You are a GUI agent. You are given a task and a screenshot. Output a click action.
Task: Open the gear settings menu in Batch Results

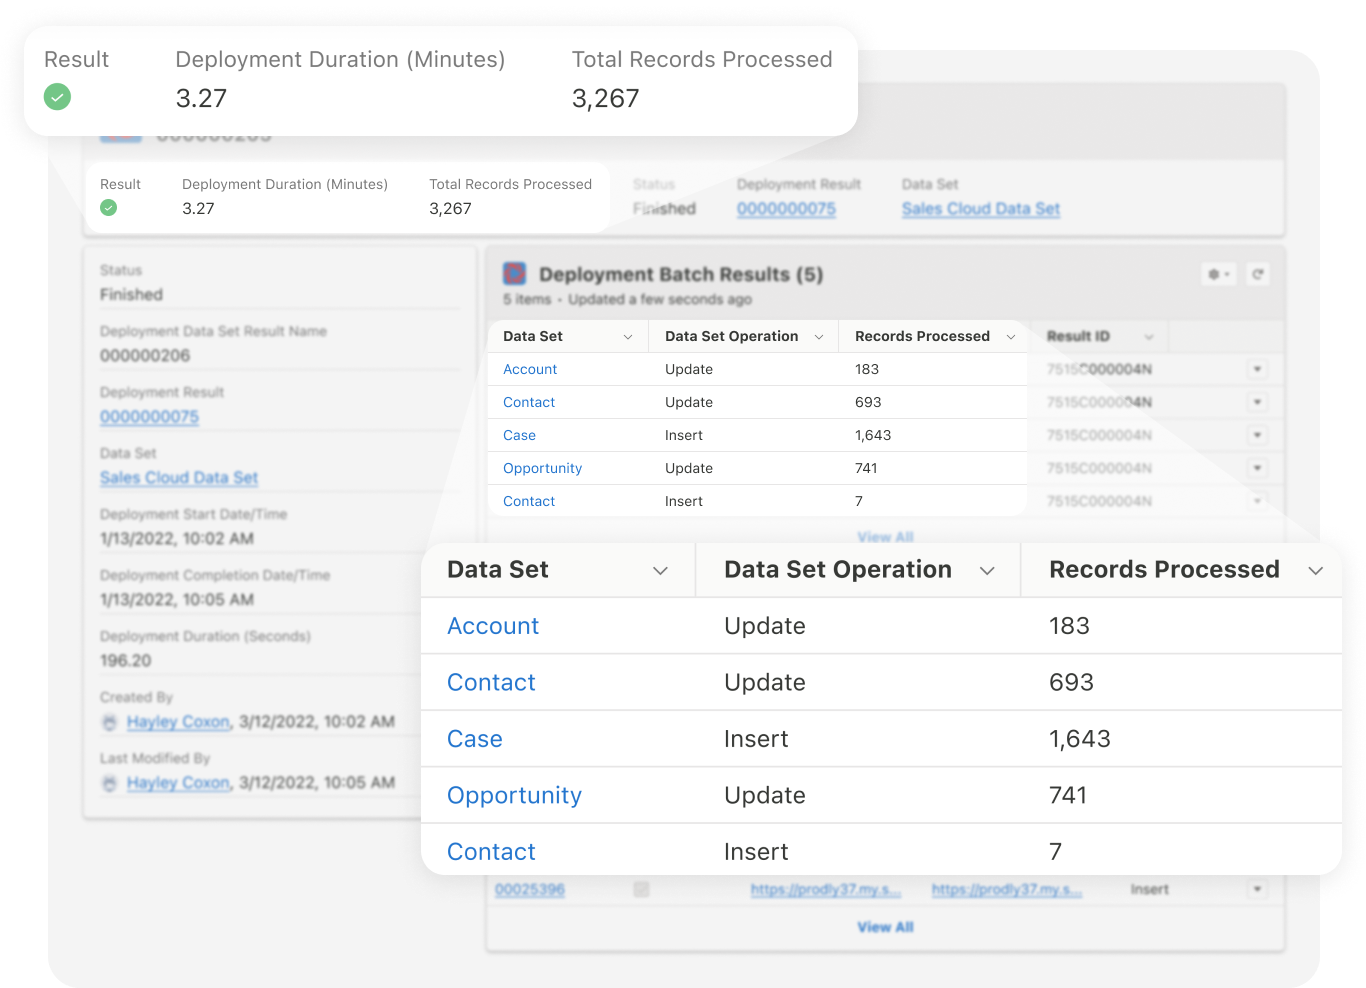(x=1219, y=274)
